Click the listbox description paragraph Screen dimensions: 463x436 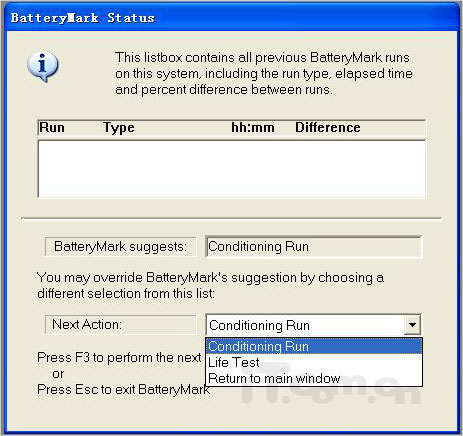(x=264, y=73)
